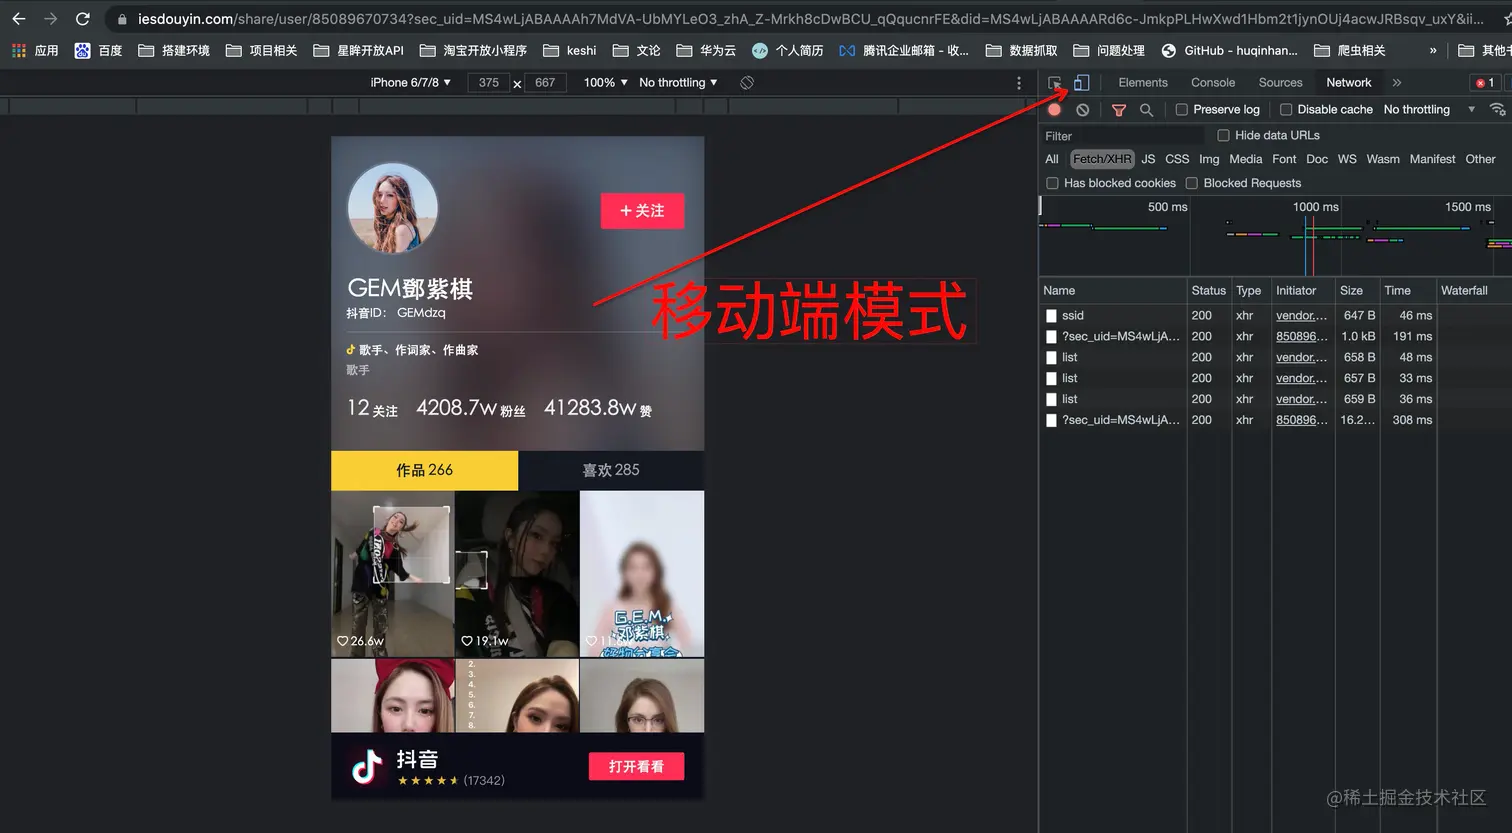Open the 100% zoom dropdown
Screen dimensions: 1512x833
[x=605, y=83]
